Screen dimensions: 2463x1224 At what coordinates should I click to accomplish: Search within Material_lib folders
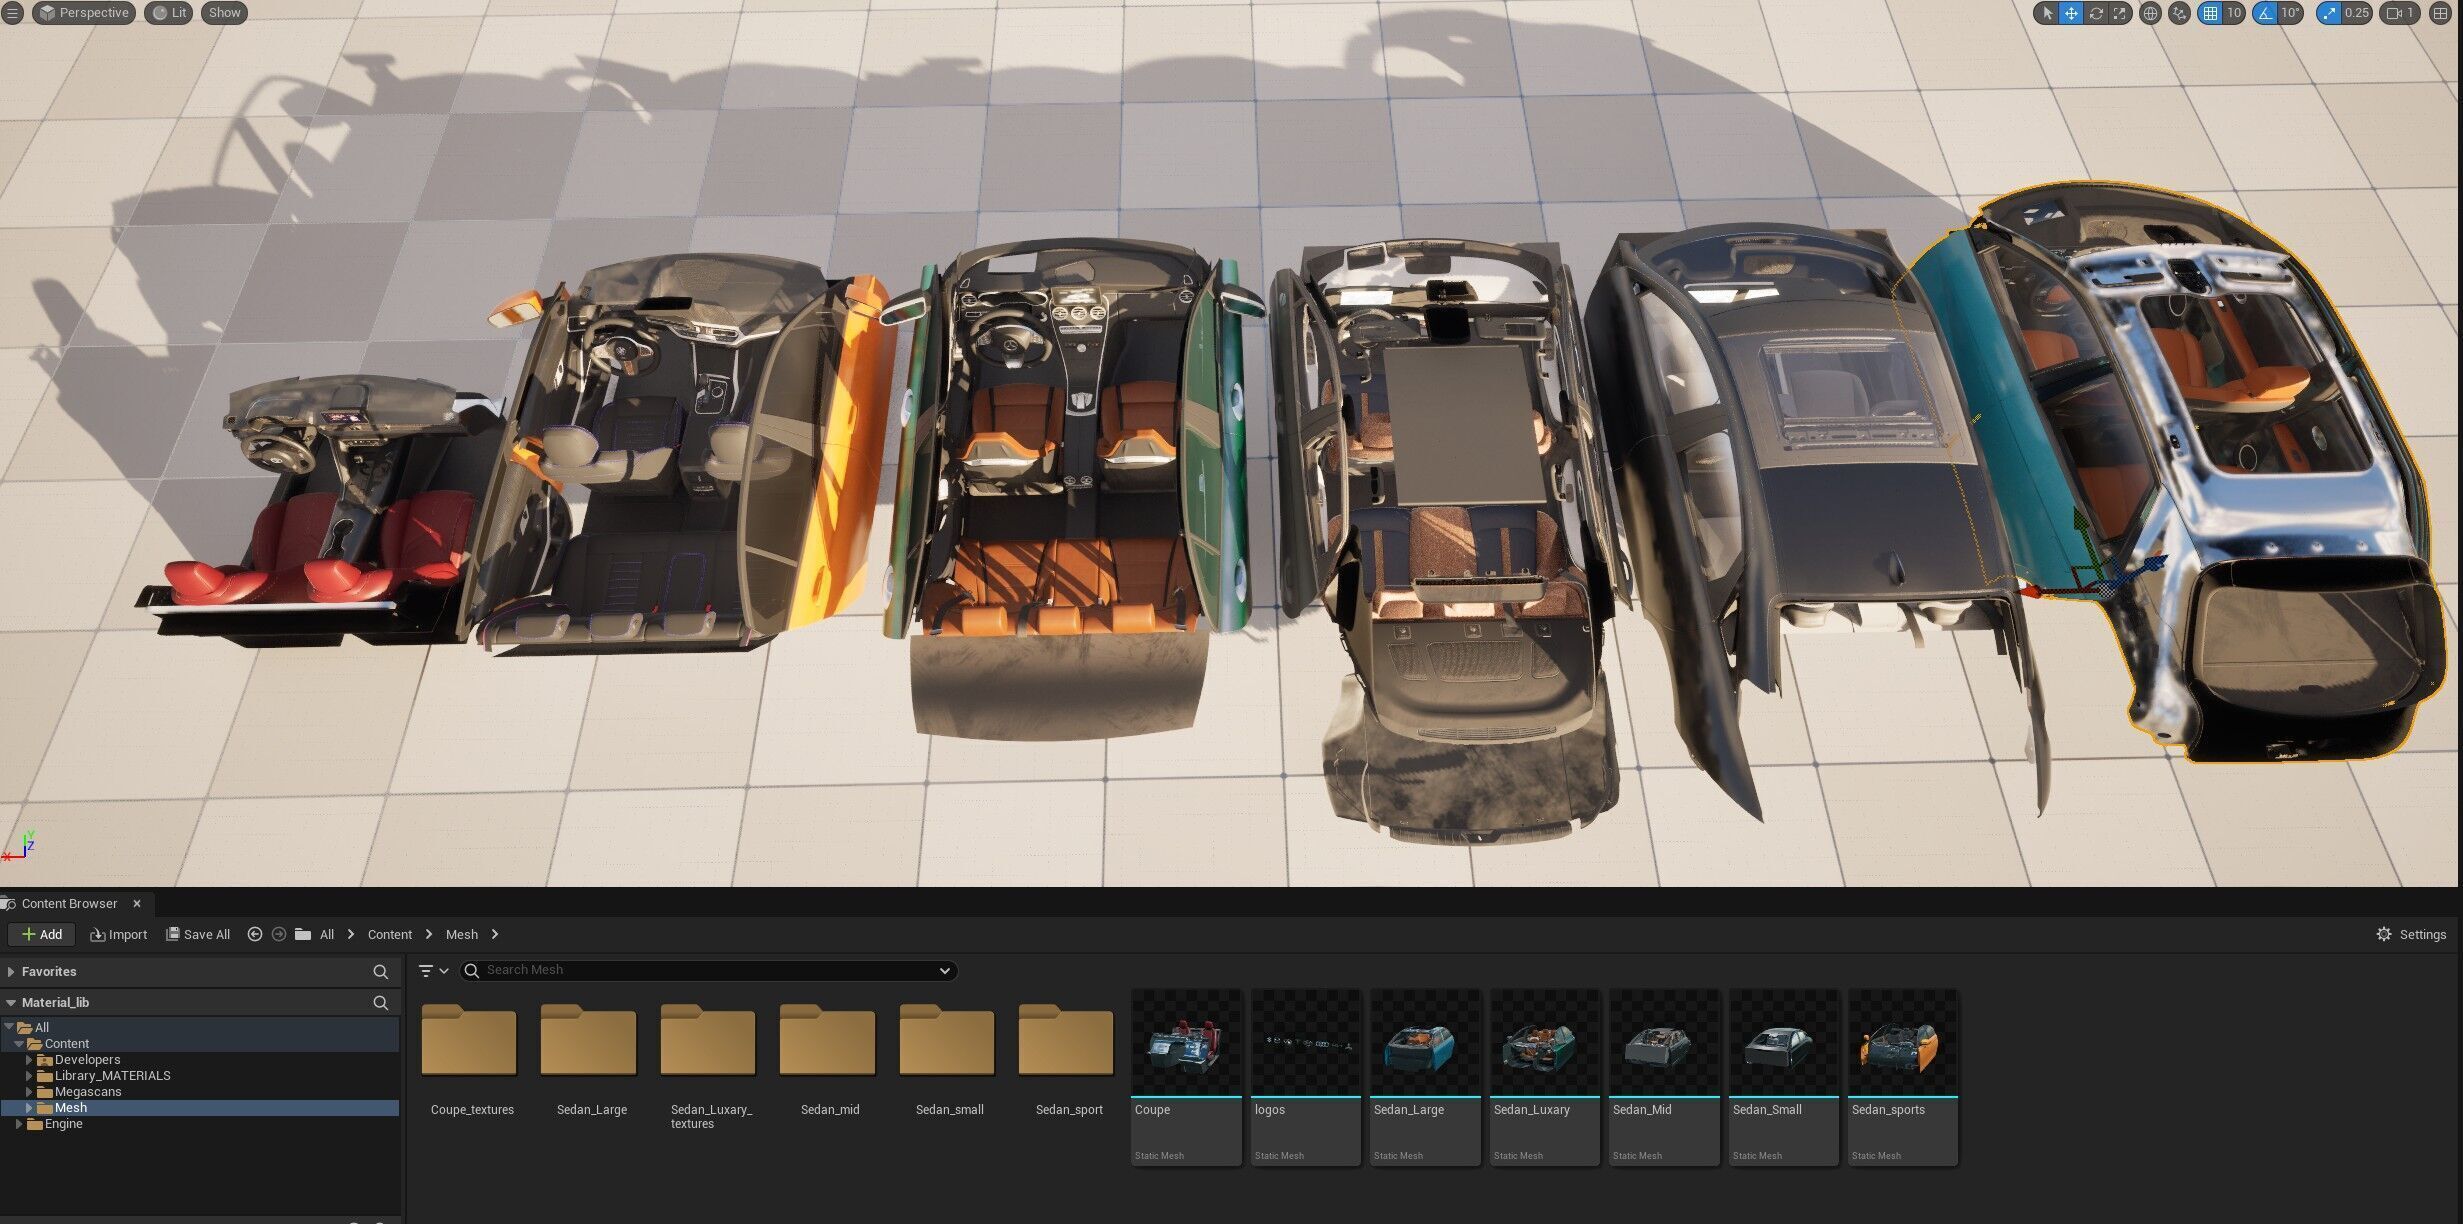pos(380,1002)
